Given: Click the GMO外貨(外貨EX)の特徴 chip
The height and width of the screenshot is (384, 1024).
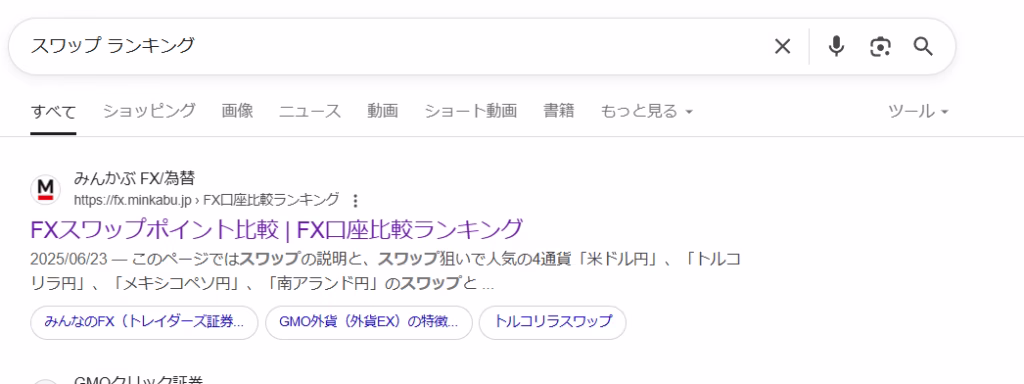Looking at the screenshot, I should click(x=369, y=323).
